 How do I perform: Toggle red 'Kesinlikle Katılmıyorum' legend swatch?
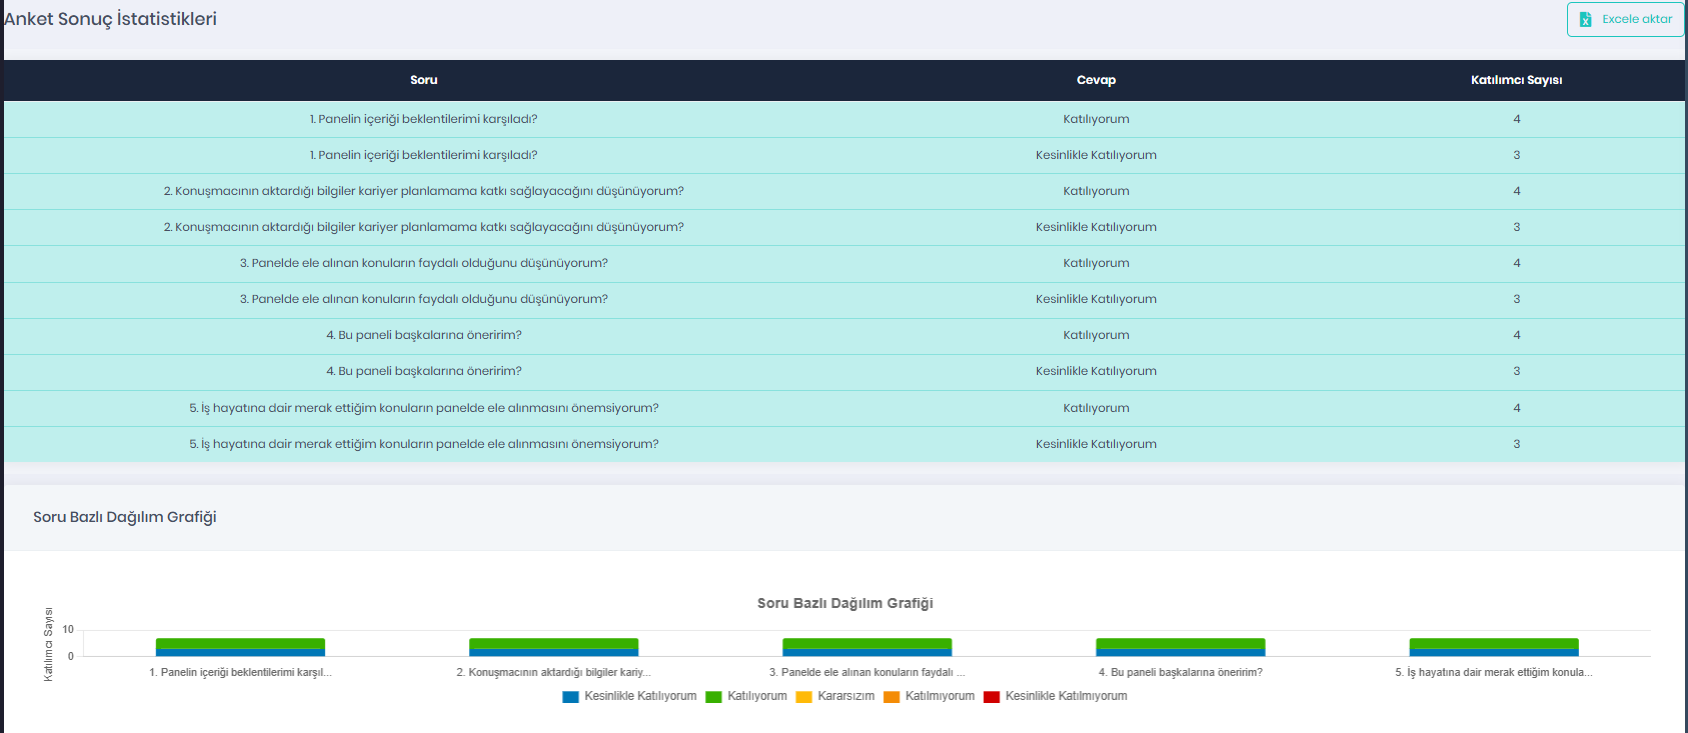tap(992, 697)
